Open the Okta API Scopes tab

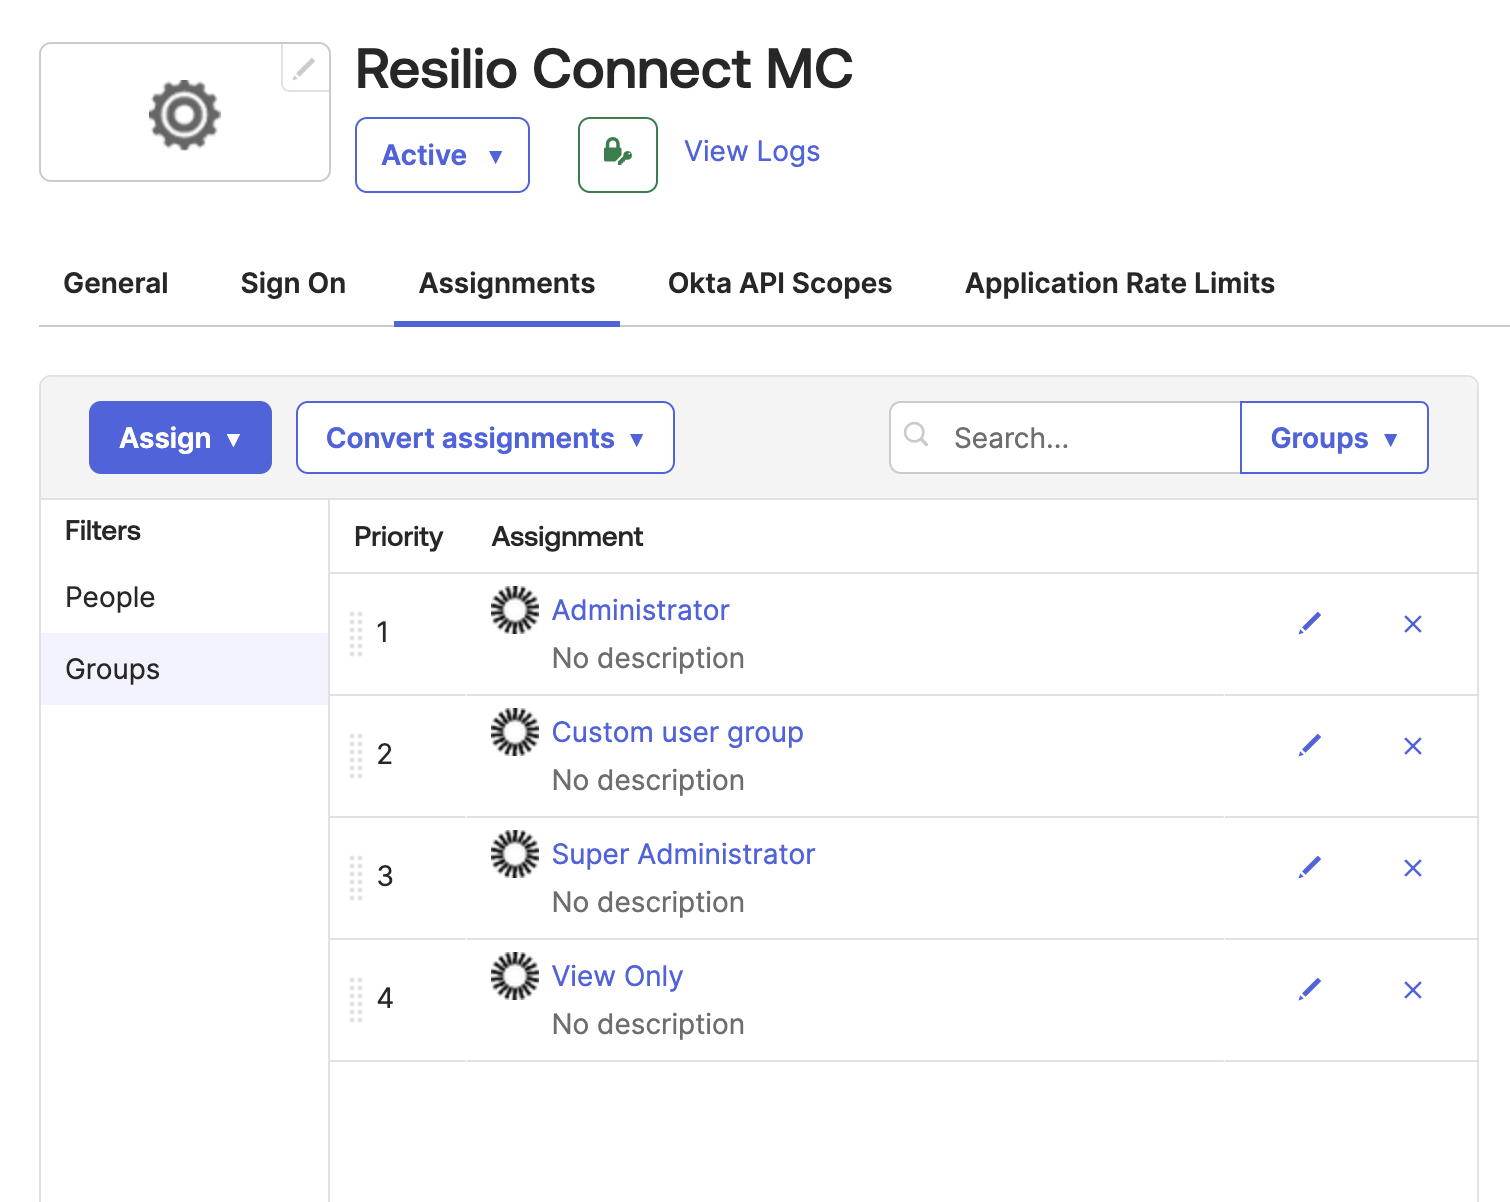tap(779, 284)
